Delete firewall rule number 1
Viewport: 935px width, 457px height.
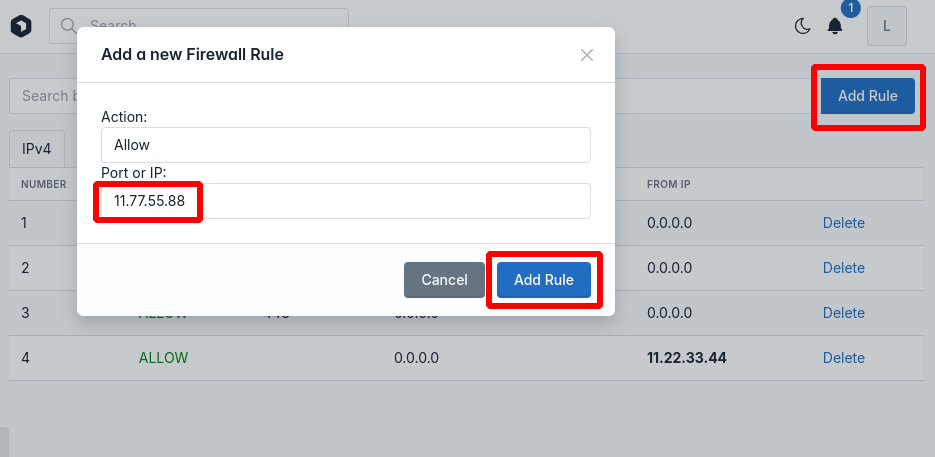tap(844, 223)
